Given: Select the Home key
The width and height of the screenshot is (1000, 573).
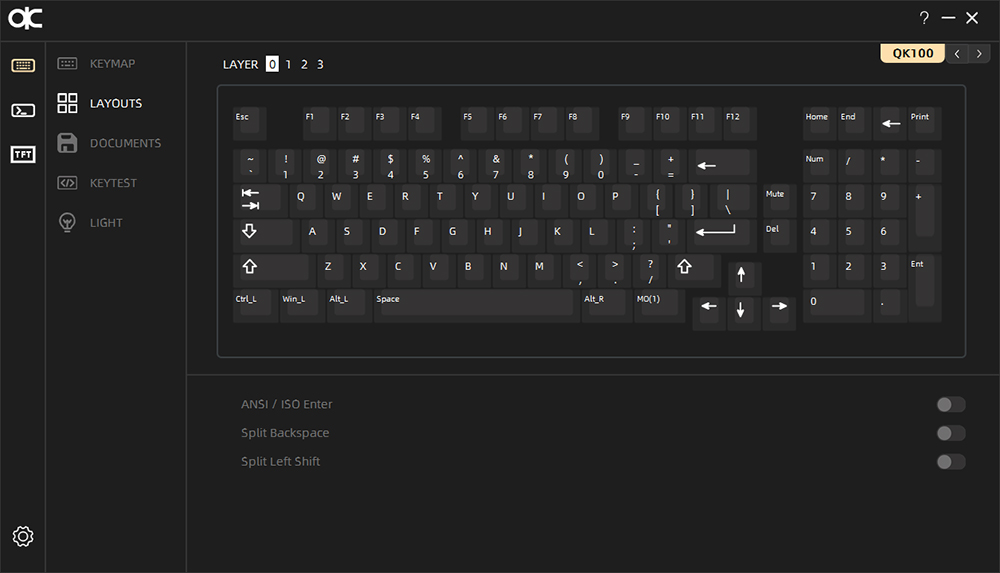Looking at the screenshot, I should (x=819, y=123).
